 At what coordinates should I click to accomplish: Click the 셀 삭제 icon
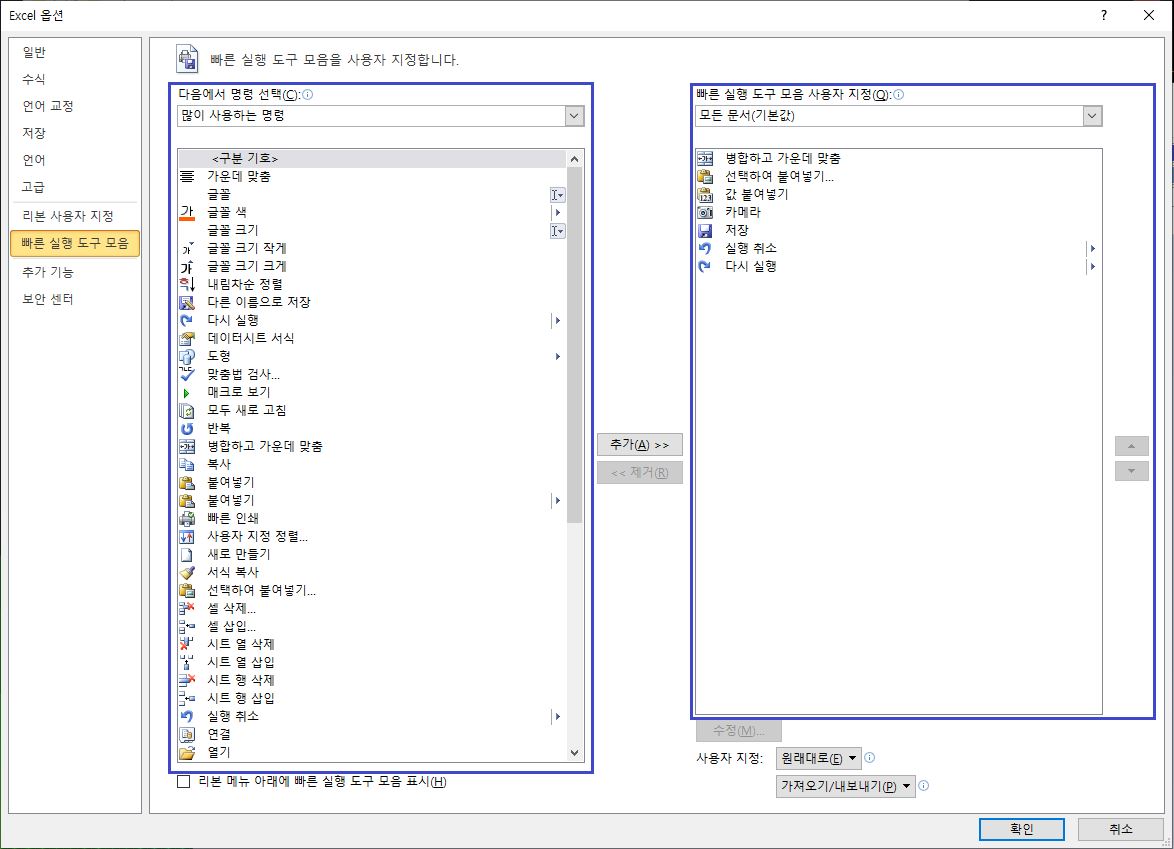(187, 608)
